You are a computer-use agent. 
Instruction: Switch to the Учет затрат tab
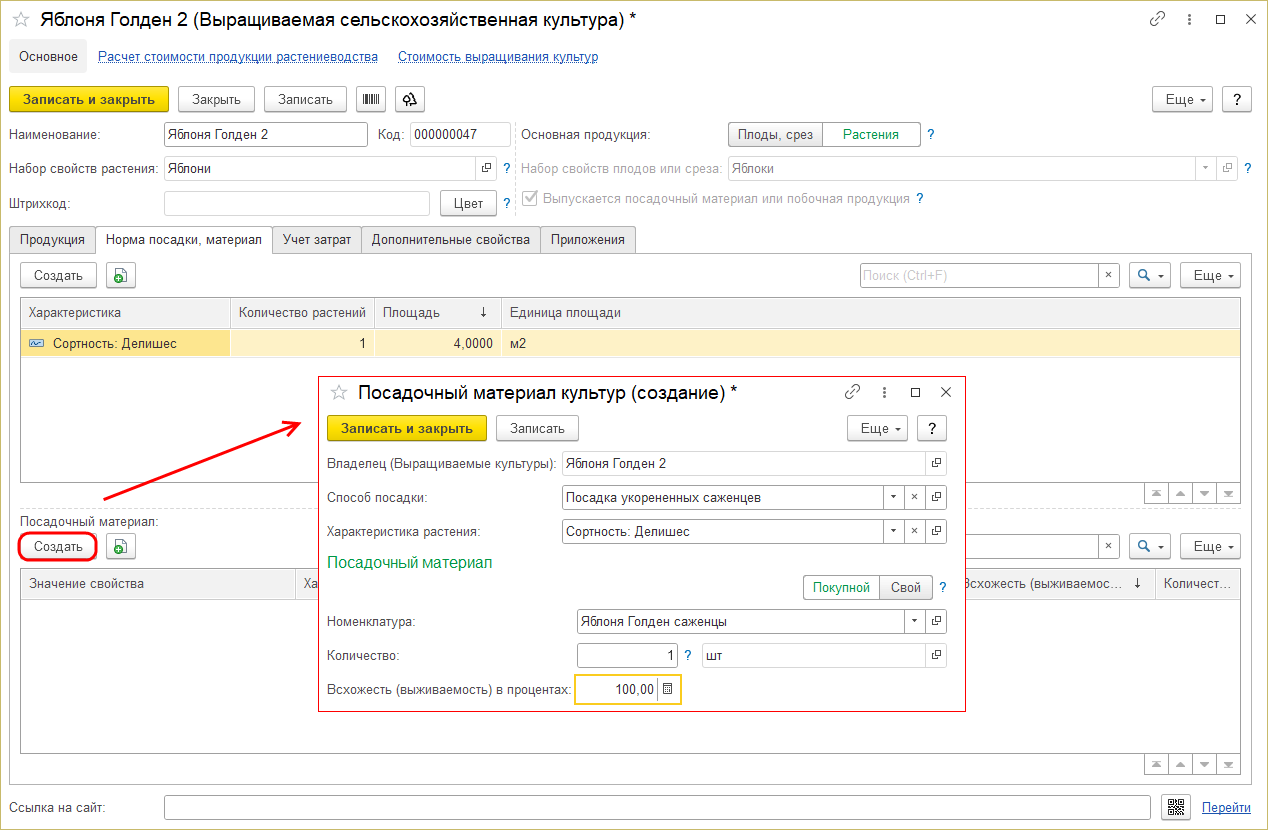pos(316,240)
